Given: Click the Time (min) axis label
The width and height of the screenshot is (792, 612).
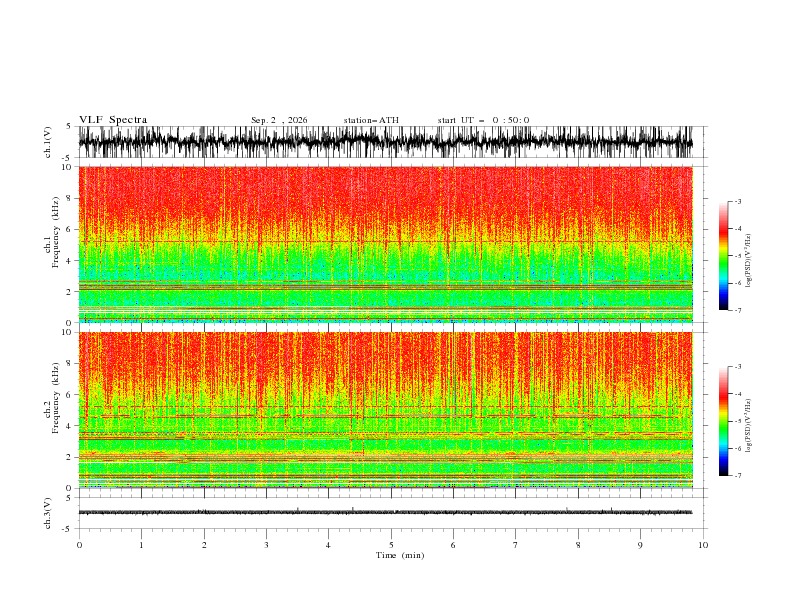Looking at the screenshot, I should click(400, 555).
